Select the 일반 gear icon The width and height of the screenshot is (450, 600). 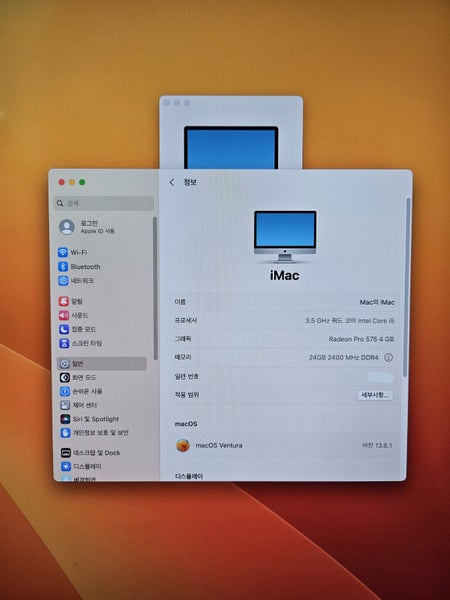click(x=65, y=364)
